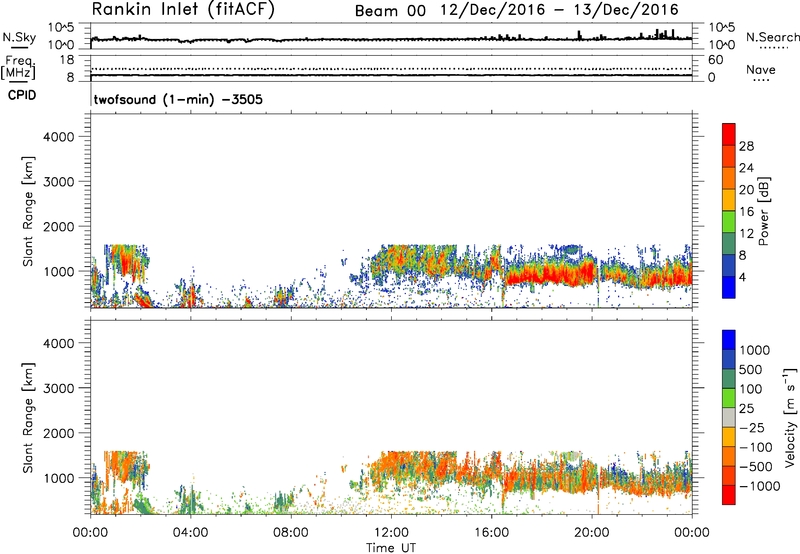The height and width of the screenshot is (554, 800).
Task: Select the Freq. [MHz] axis label
Action: 19,68
